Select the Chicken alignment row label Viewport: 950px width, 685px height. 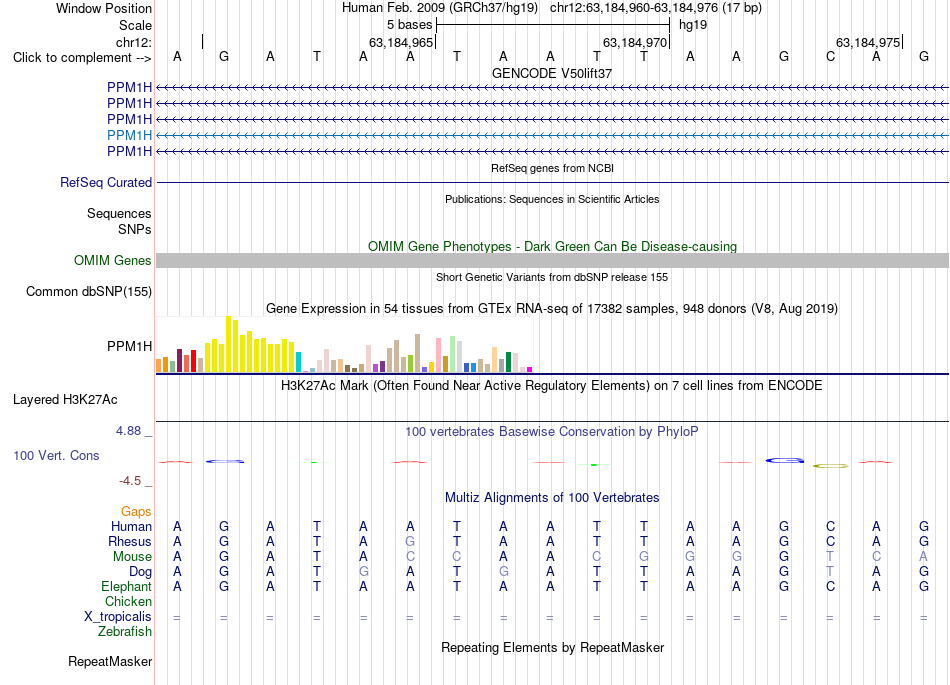click(x=128, y=601)
